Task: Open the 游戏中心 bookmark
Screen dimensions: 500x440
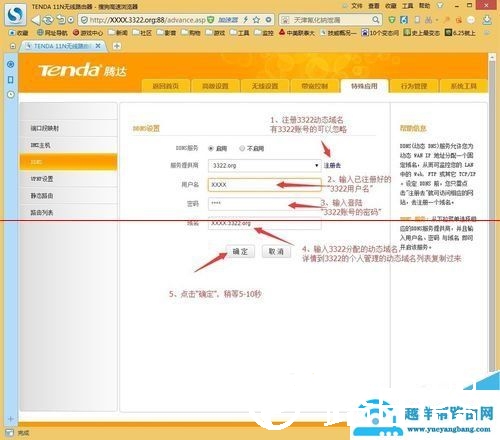Action: [88, 33]
